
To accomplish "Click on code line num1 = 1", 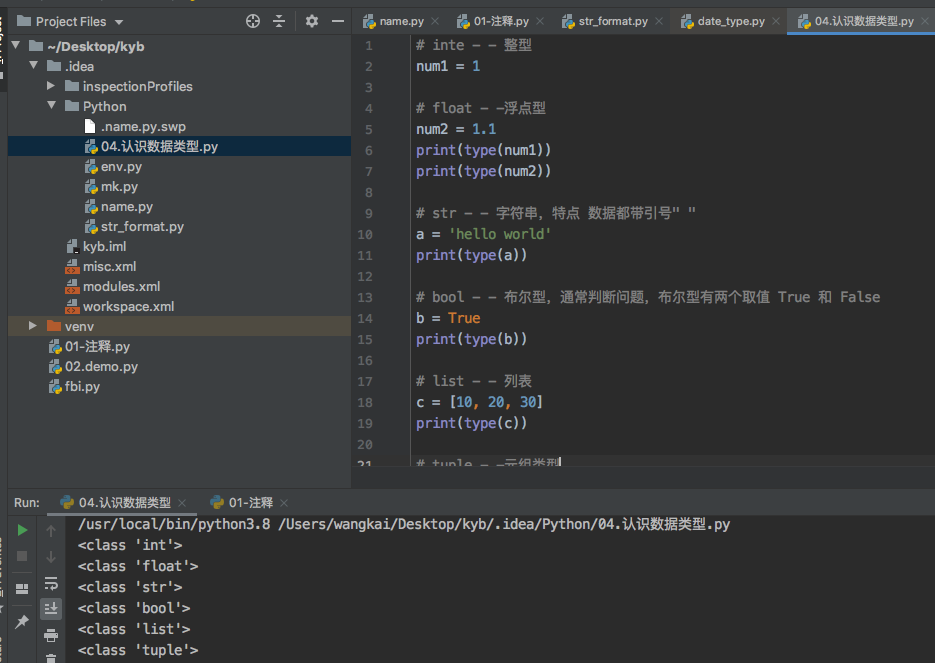I will tap(448, 66).
